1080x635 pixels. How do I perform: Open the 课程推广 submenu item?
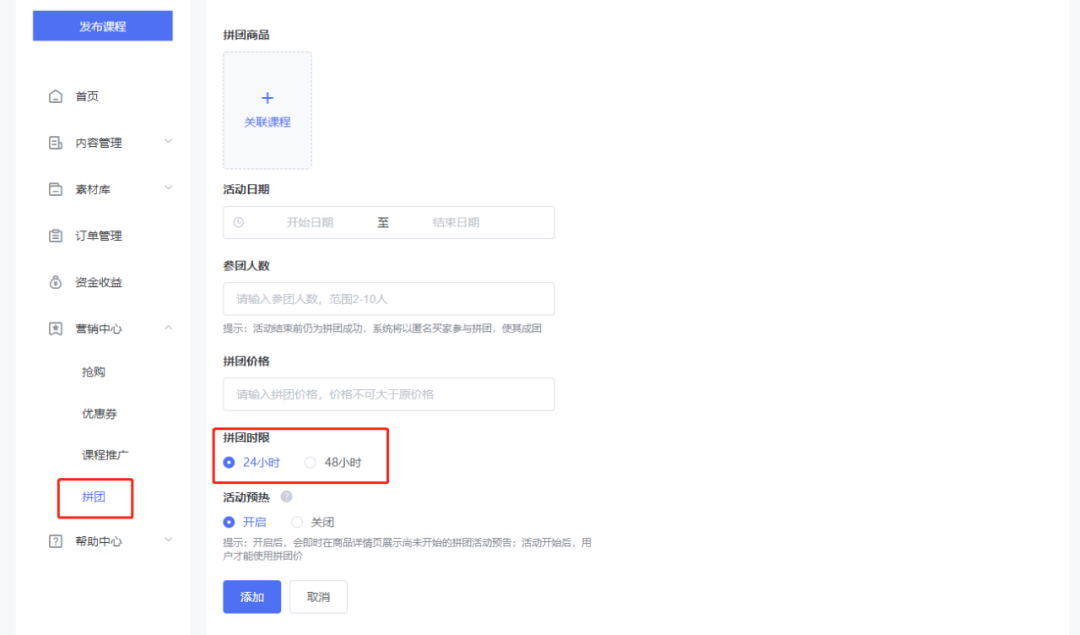point(105,455)
